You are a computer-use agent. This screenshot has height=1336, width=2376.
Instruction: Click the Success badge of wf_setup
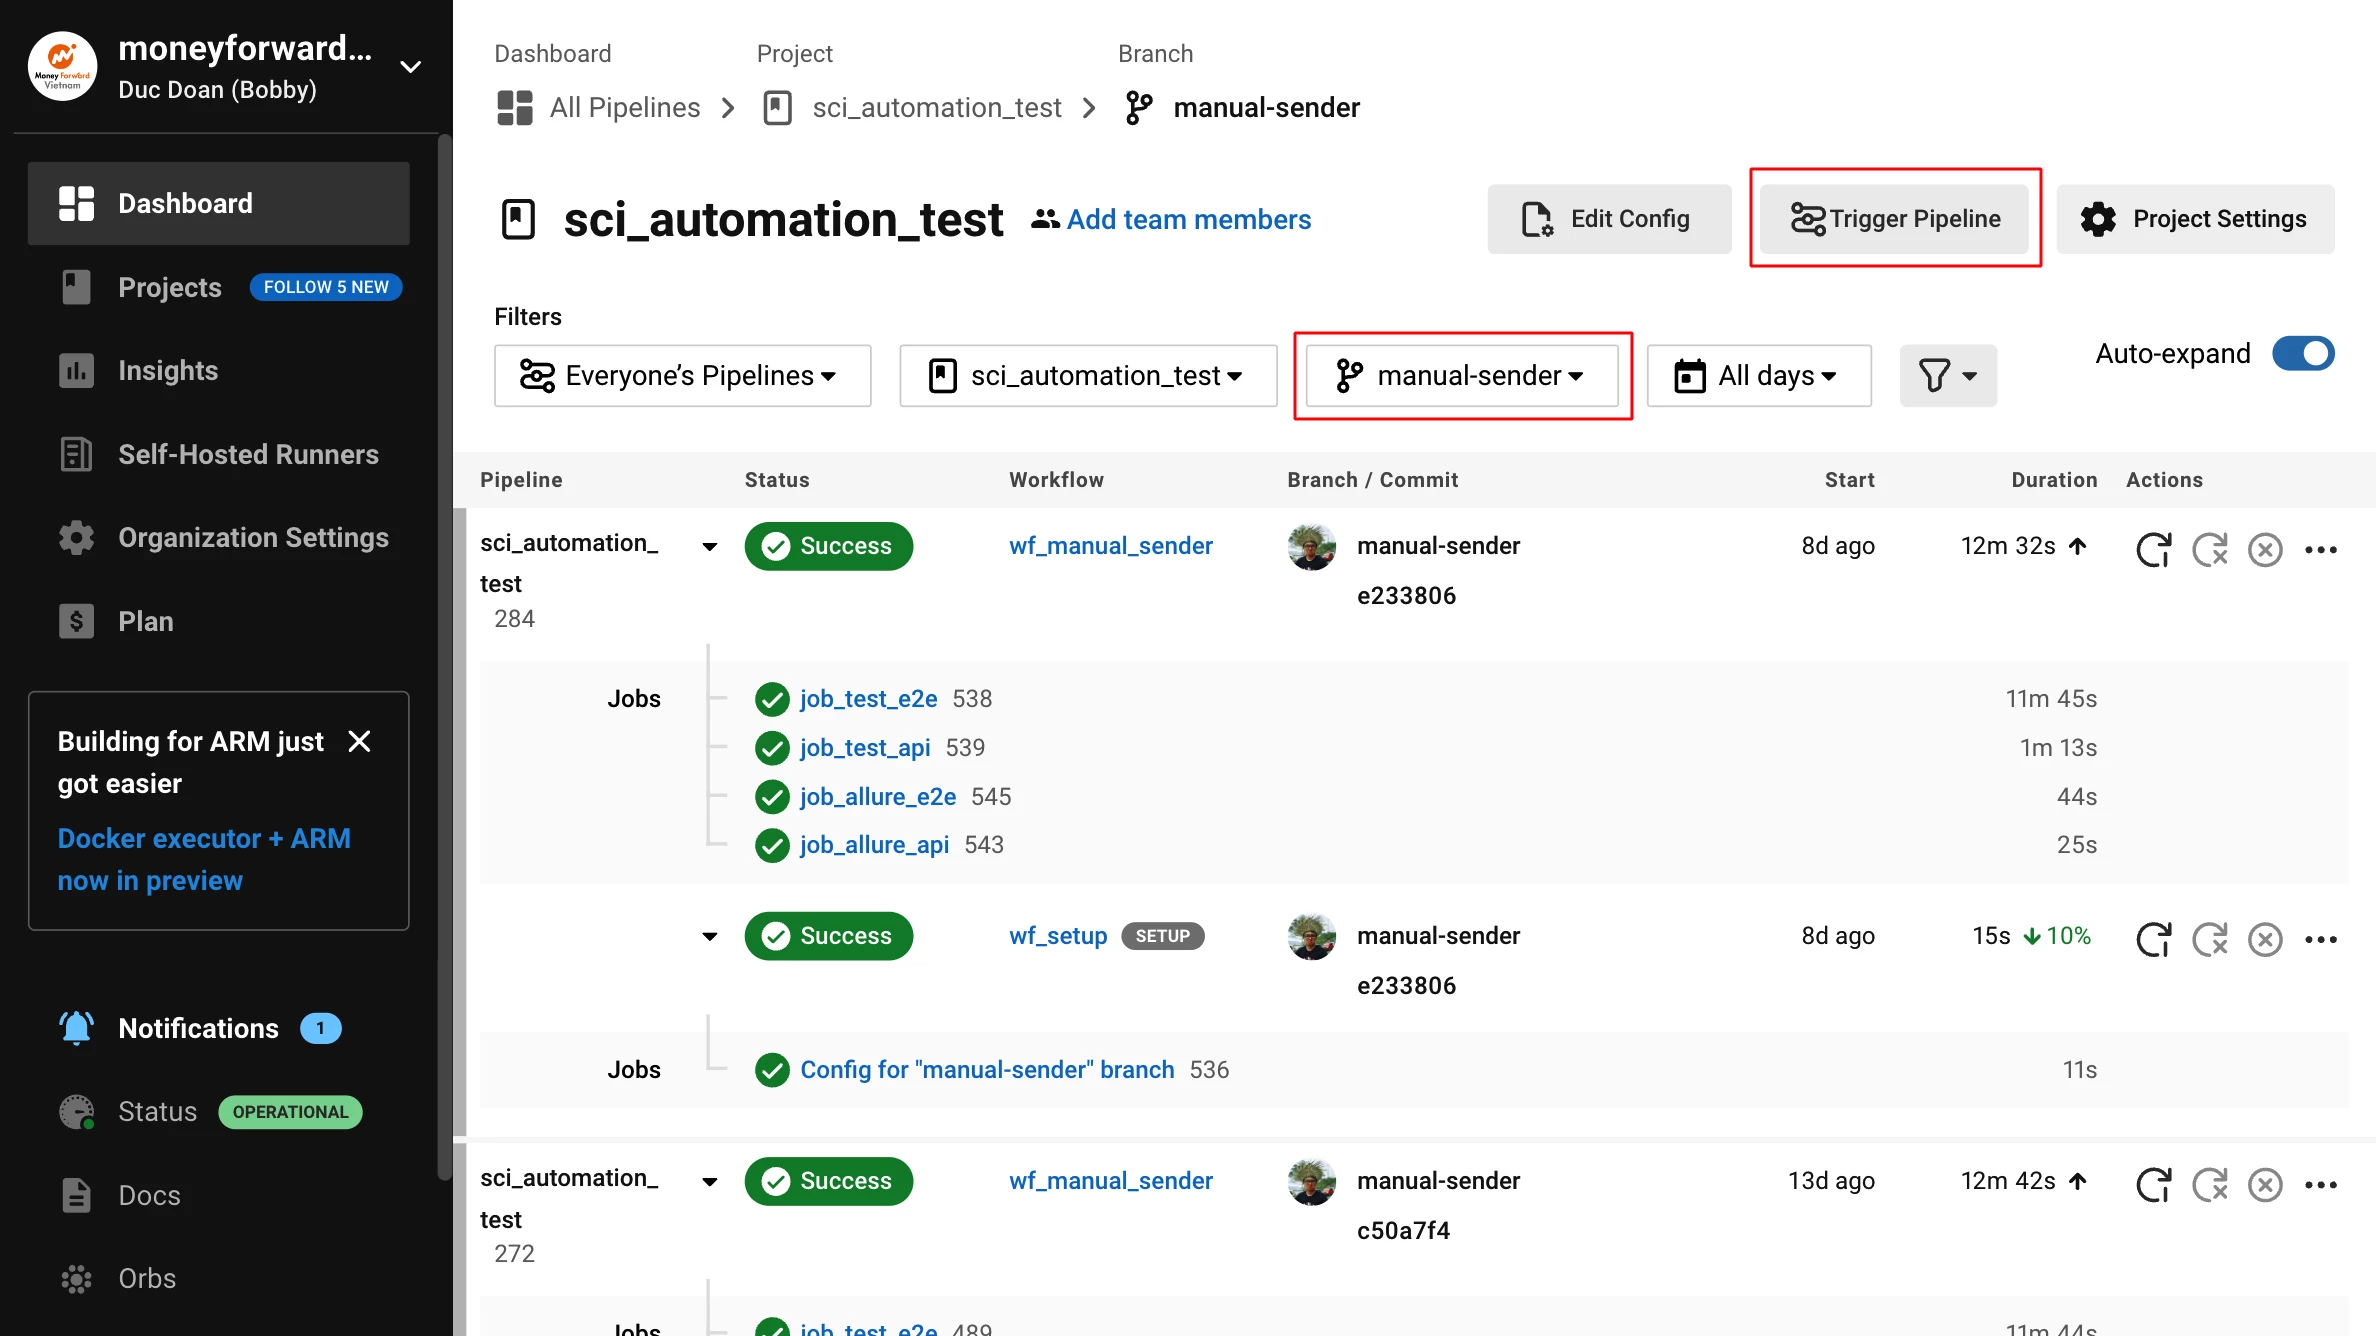click(828, 936)
